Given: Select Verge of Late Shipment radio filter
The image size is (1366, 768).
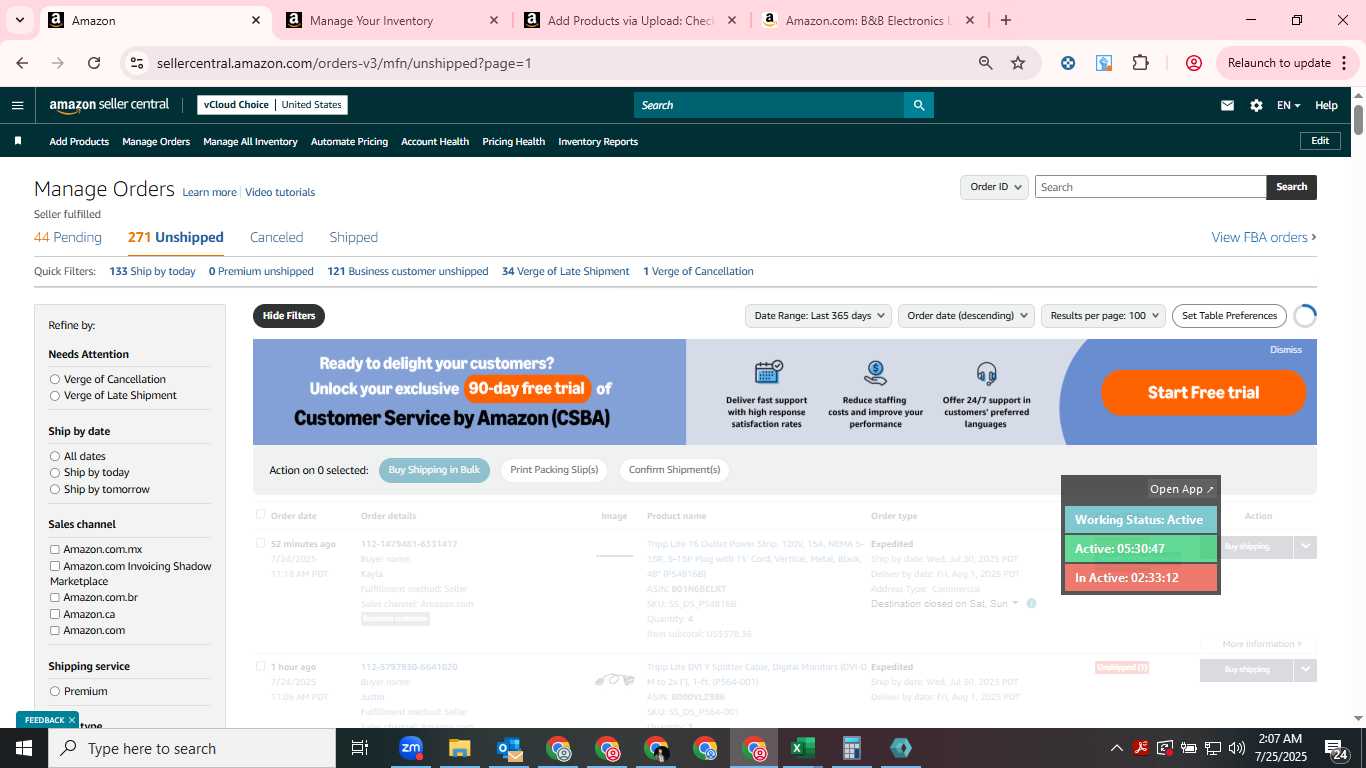Looking at the screenshot, I should 55,395.
